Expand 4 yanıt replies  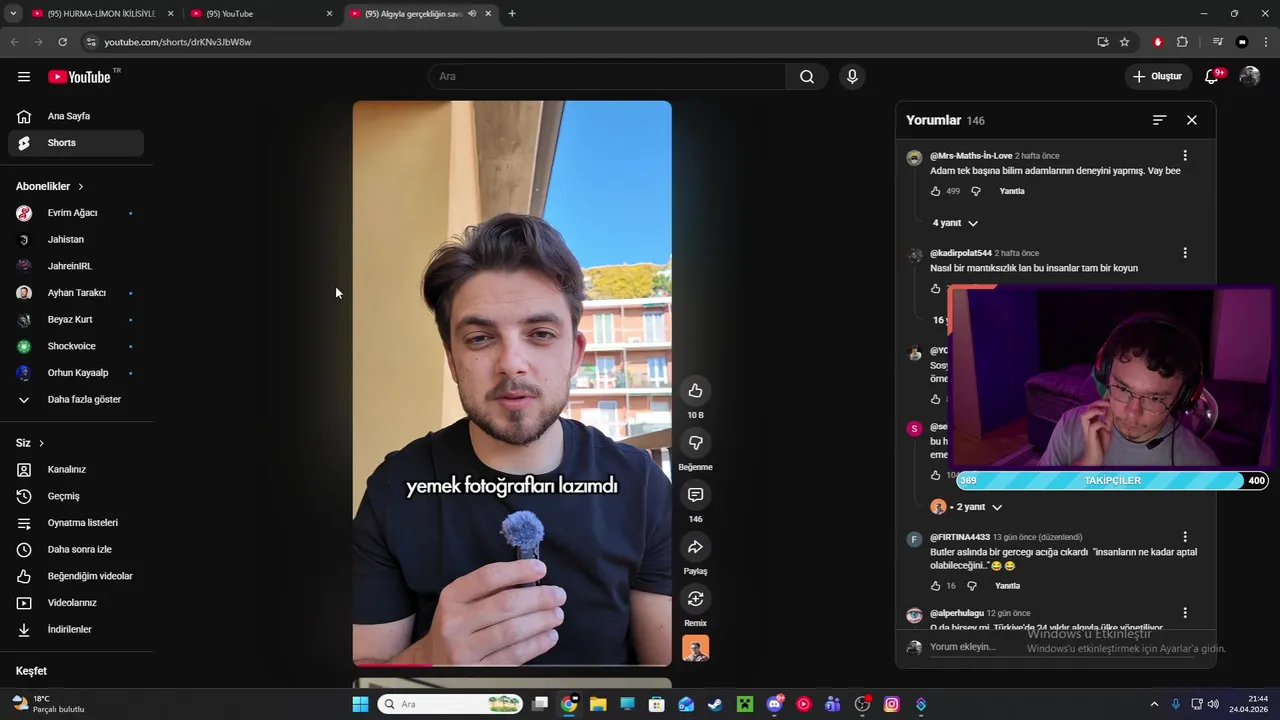955,223
